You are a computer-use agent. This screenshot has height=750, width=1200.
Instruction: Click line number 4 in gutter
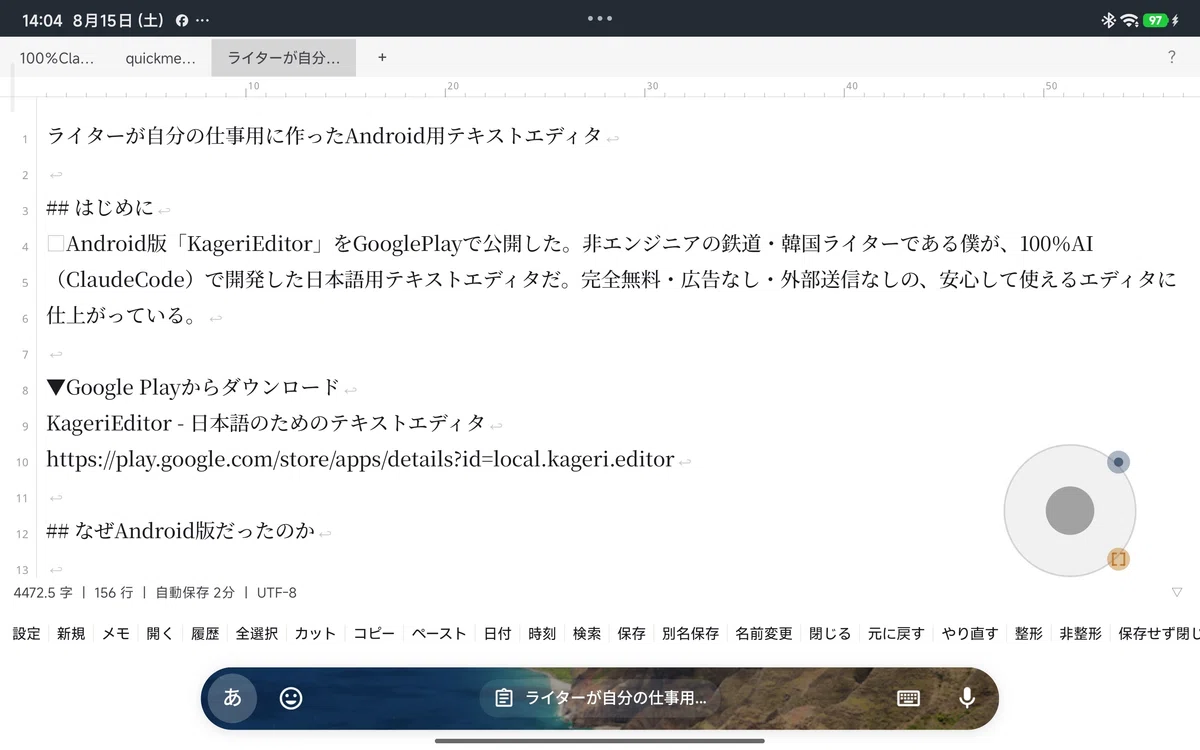pos(25,246)
